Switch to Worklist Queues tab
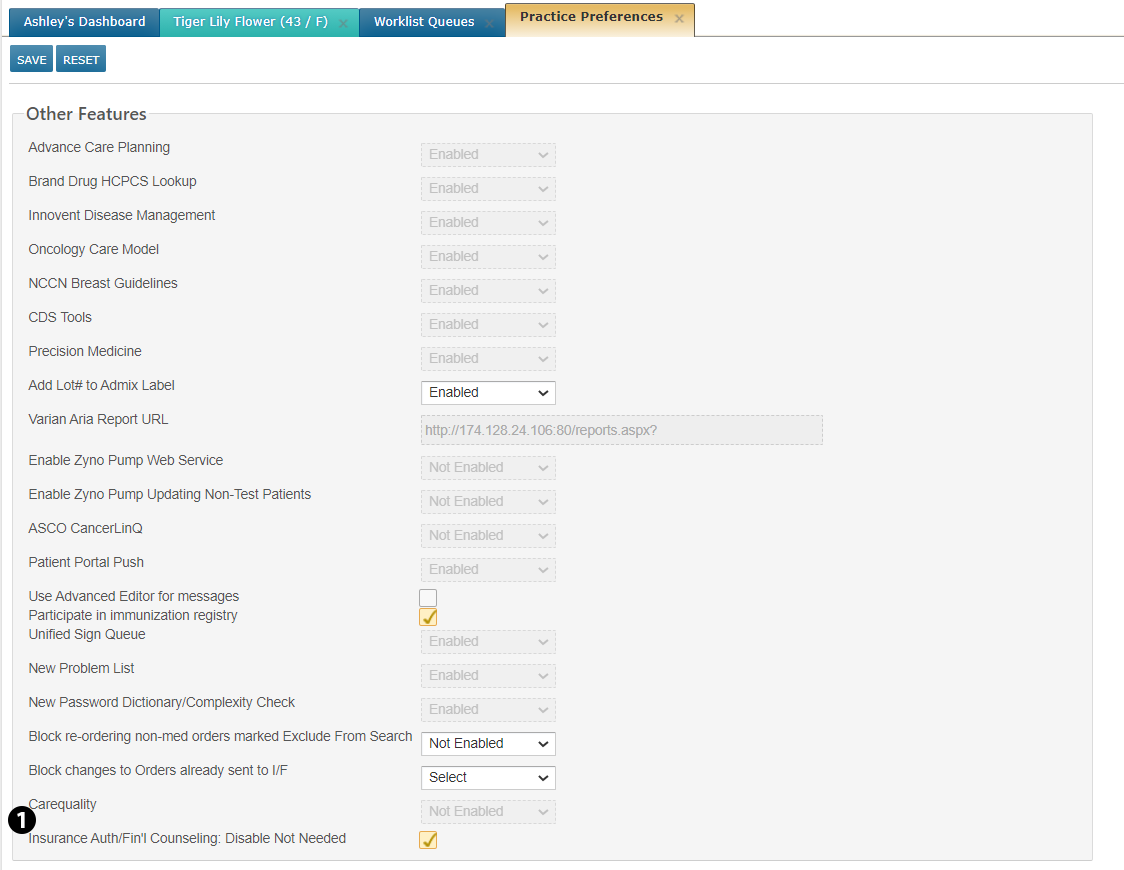The width and height of the screenshot is (1124, 870). pyautogui.click(x=424, y=22)
